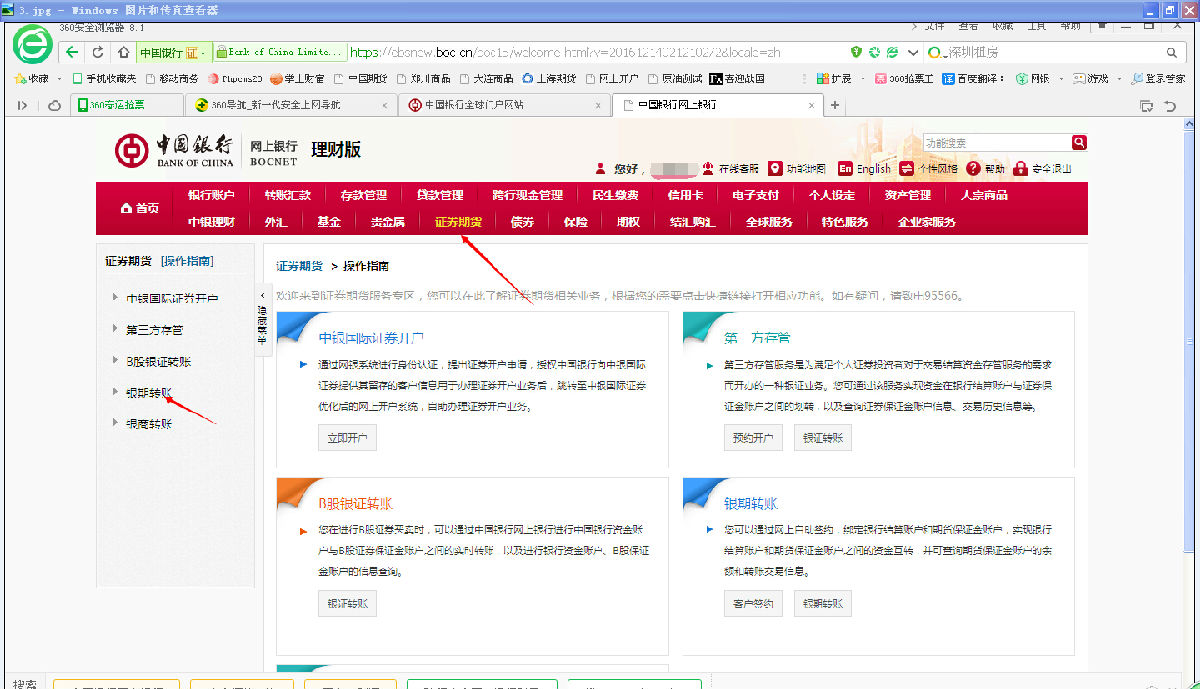Open the 资产管理 menu

pyautogui.click(x=908, y=195)
